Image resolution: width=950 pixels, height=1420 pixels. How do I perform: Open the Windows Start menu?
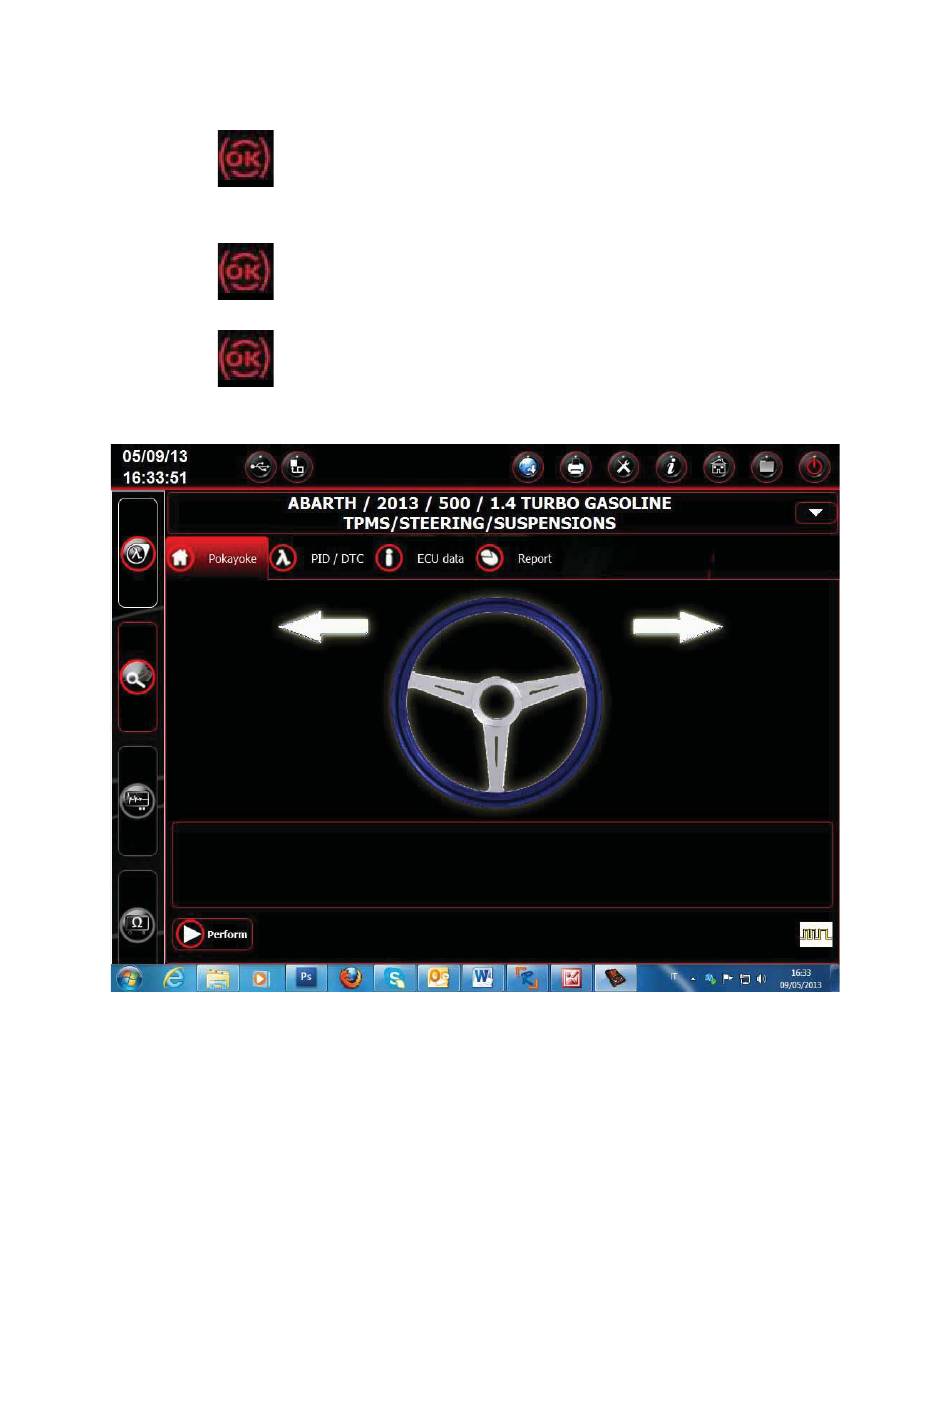point(129,979)
